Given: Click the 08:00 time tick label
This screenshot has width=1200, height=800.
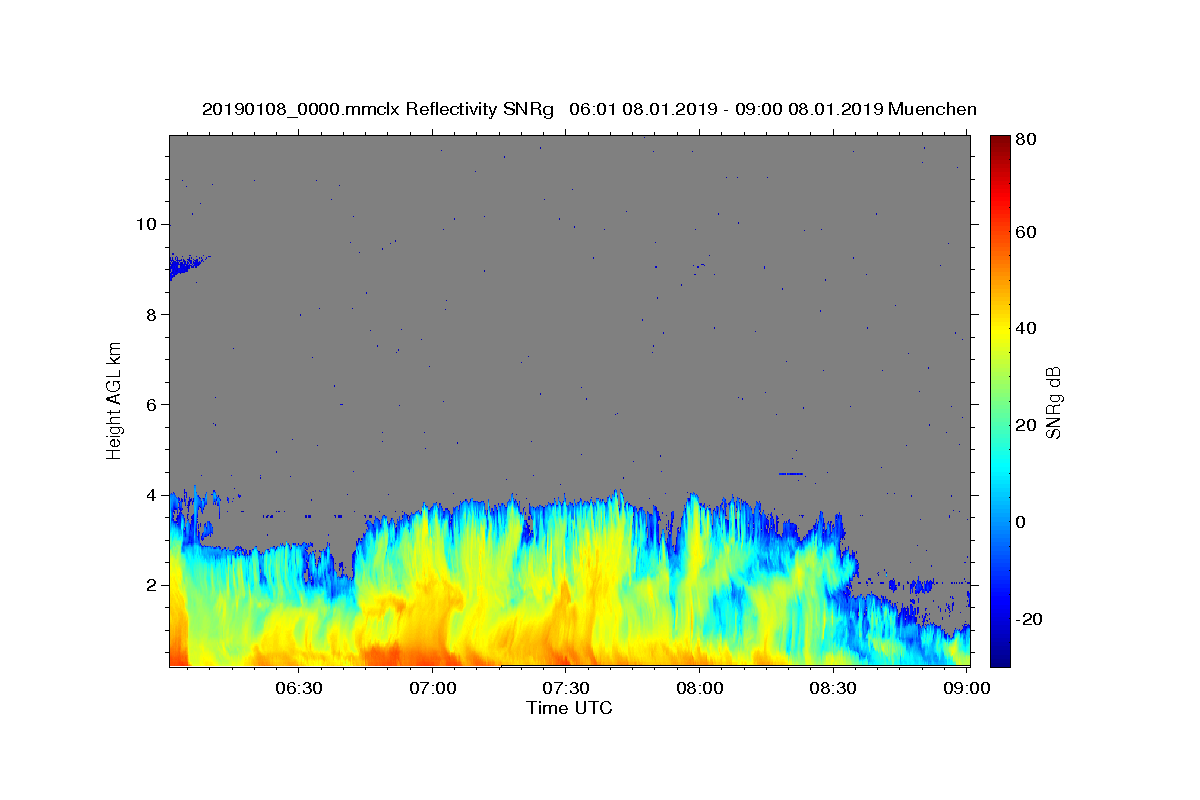Looking at the screenshot, I should (699, 688).
